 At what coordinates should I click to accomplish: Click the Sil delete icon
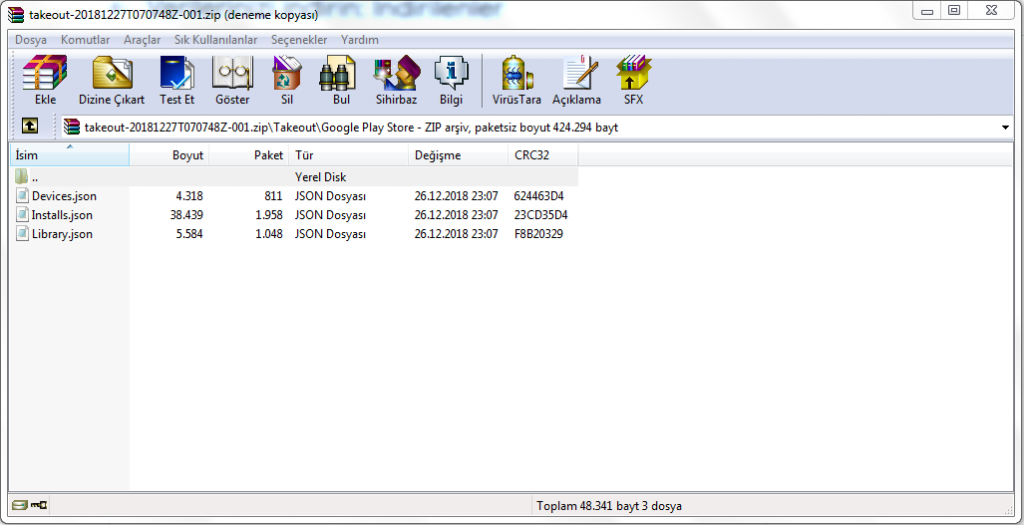coord(287,72)
